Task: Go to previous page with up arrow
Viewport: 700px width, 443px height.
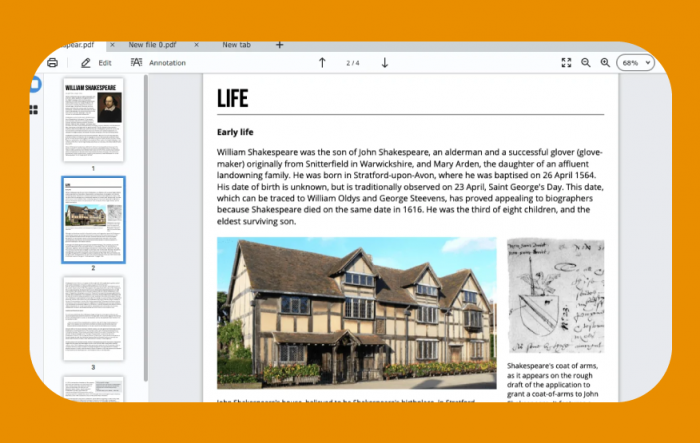Action: point(322,63)
